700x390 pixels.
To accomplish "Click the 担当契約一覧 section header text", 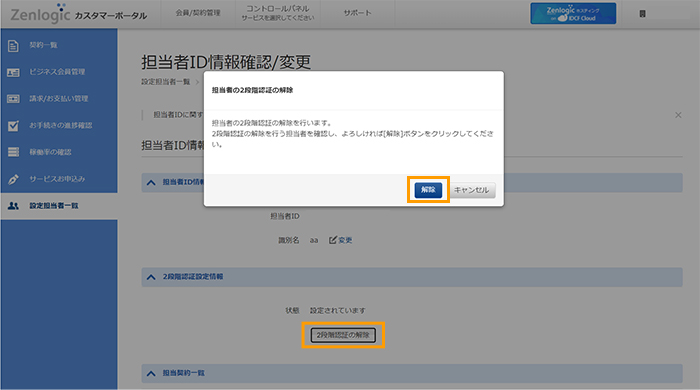I will [x=183, y=373].
